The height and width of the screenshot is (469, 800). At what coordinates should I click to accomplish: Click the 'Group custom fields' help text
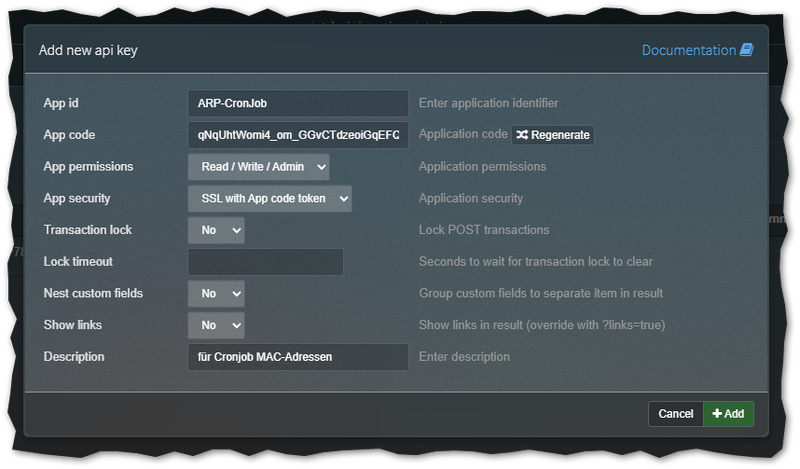coord(540,294)
